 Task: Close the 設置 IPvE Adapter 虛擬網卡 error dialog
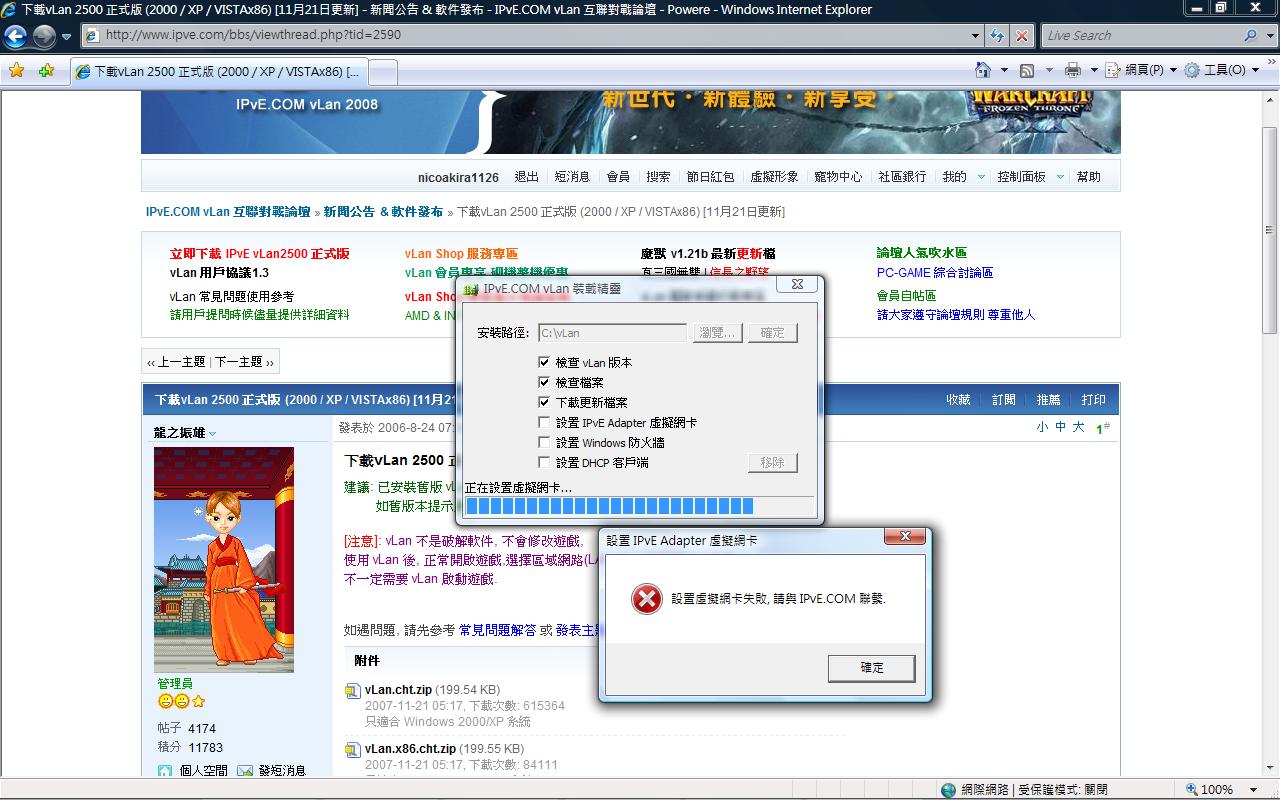click(x=905, y=538)
